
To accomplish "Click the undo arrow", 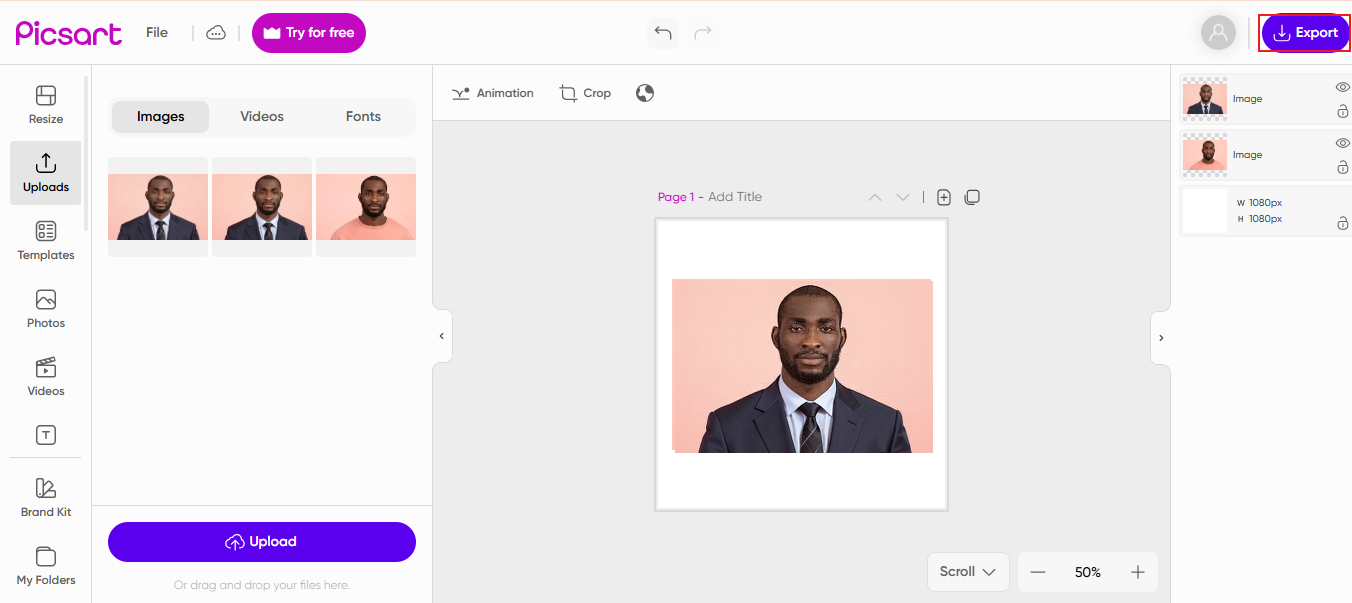I will coord(662,33).
